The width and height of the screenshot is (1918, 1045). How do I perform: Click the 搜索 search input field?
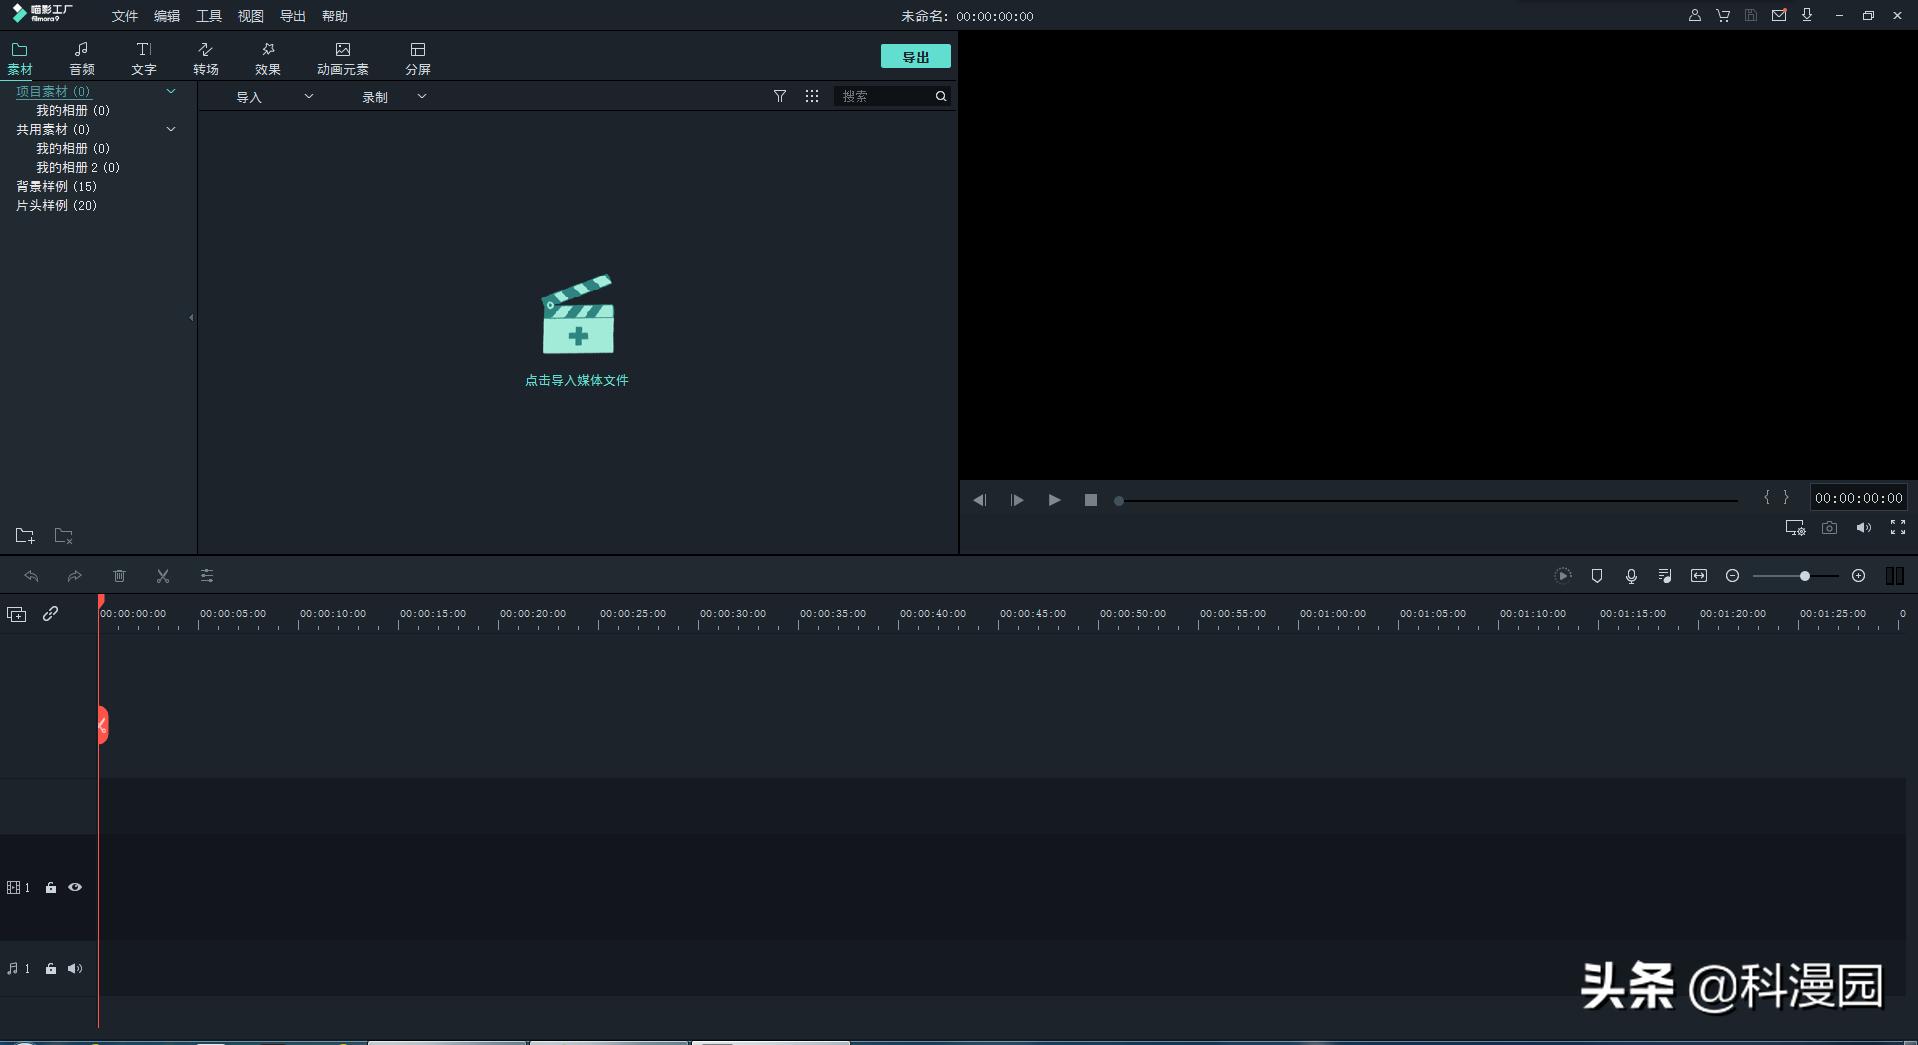click(885, 96)
